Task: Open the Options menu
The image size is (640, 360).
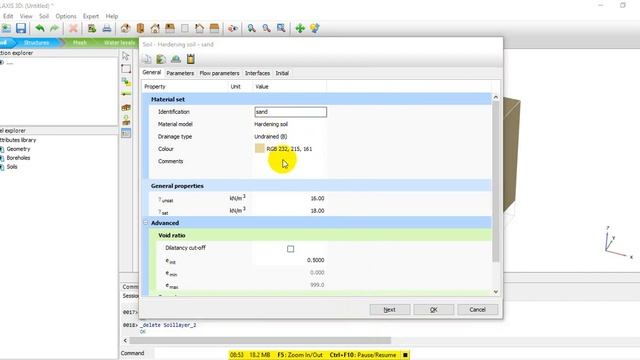Action: click(66, 16)
